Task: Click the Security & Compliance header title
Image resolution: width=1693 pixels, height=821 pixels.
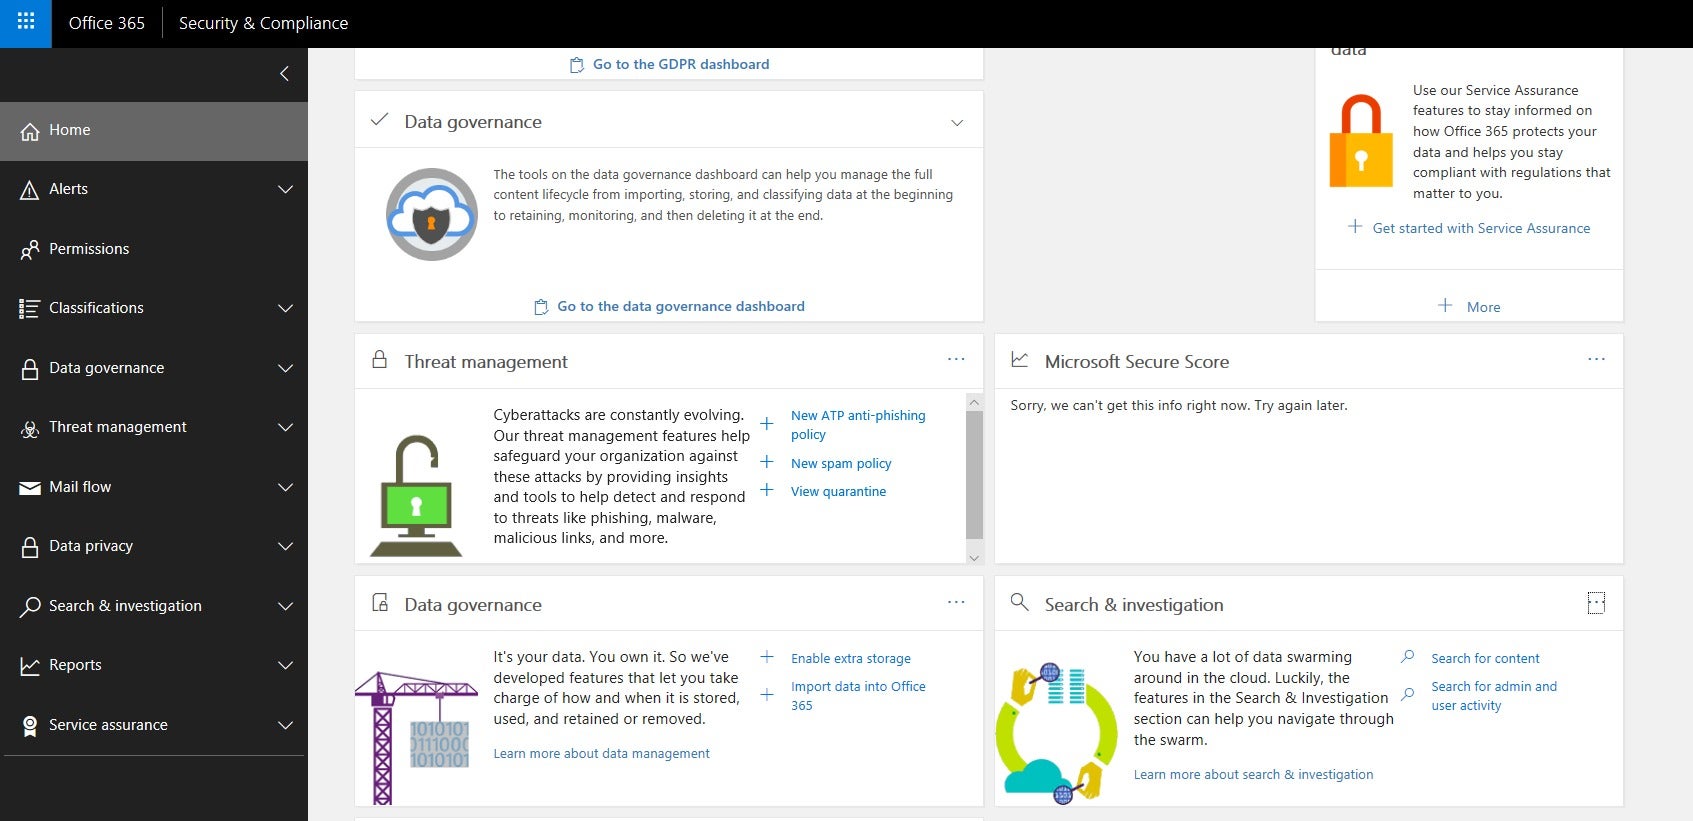Action: point(263,23)
